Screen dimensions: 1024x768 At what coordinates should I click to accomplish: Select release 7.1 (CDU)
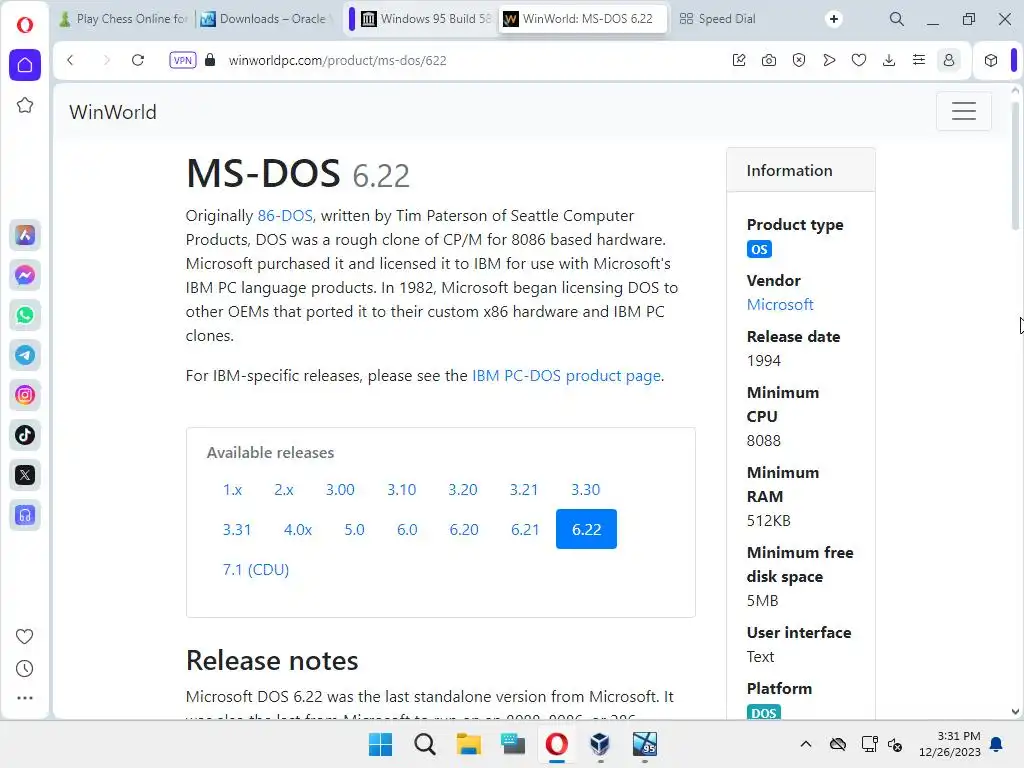click(255, 569)
